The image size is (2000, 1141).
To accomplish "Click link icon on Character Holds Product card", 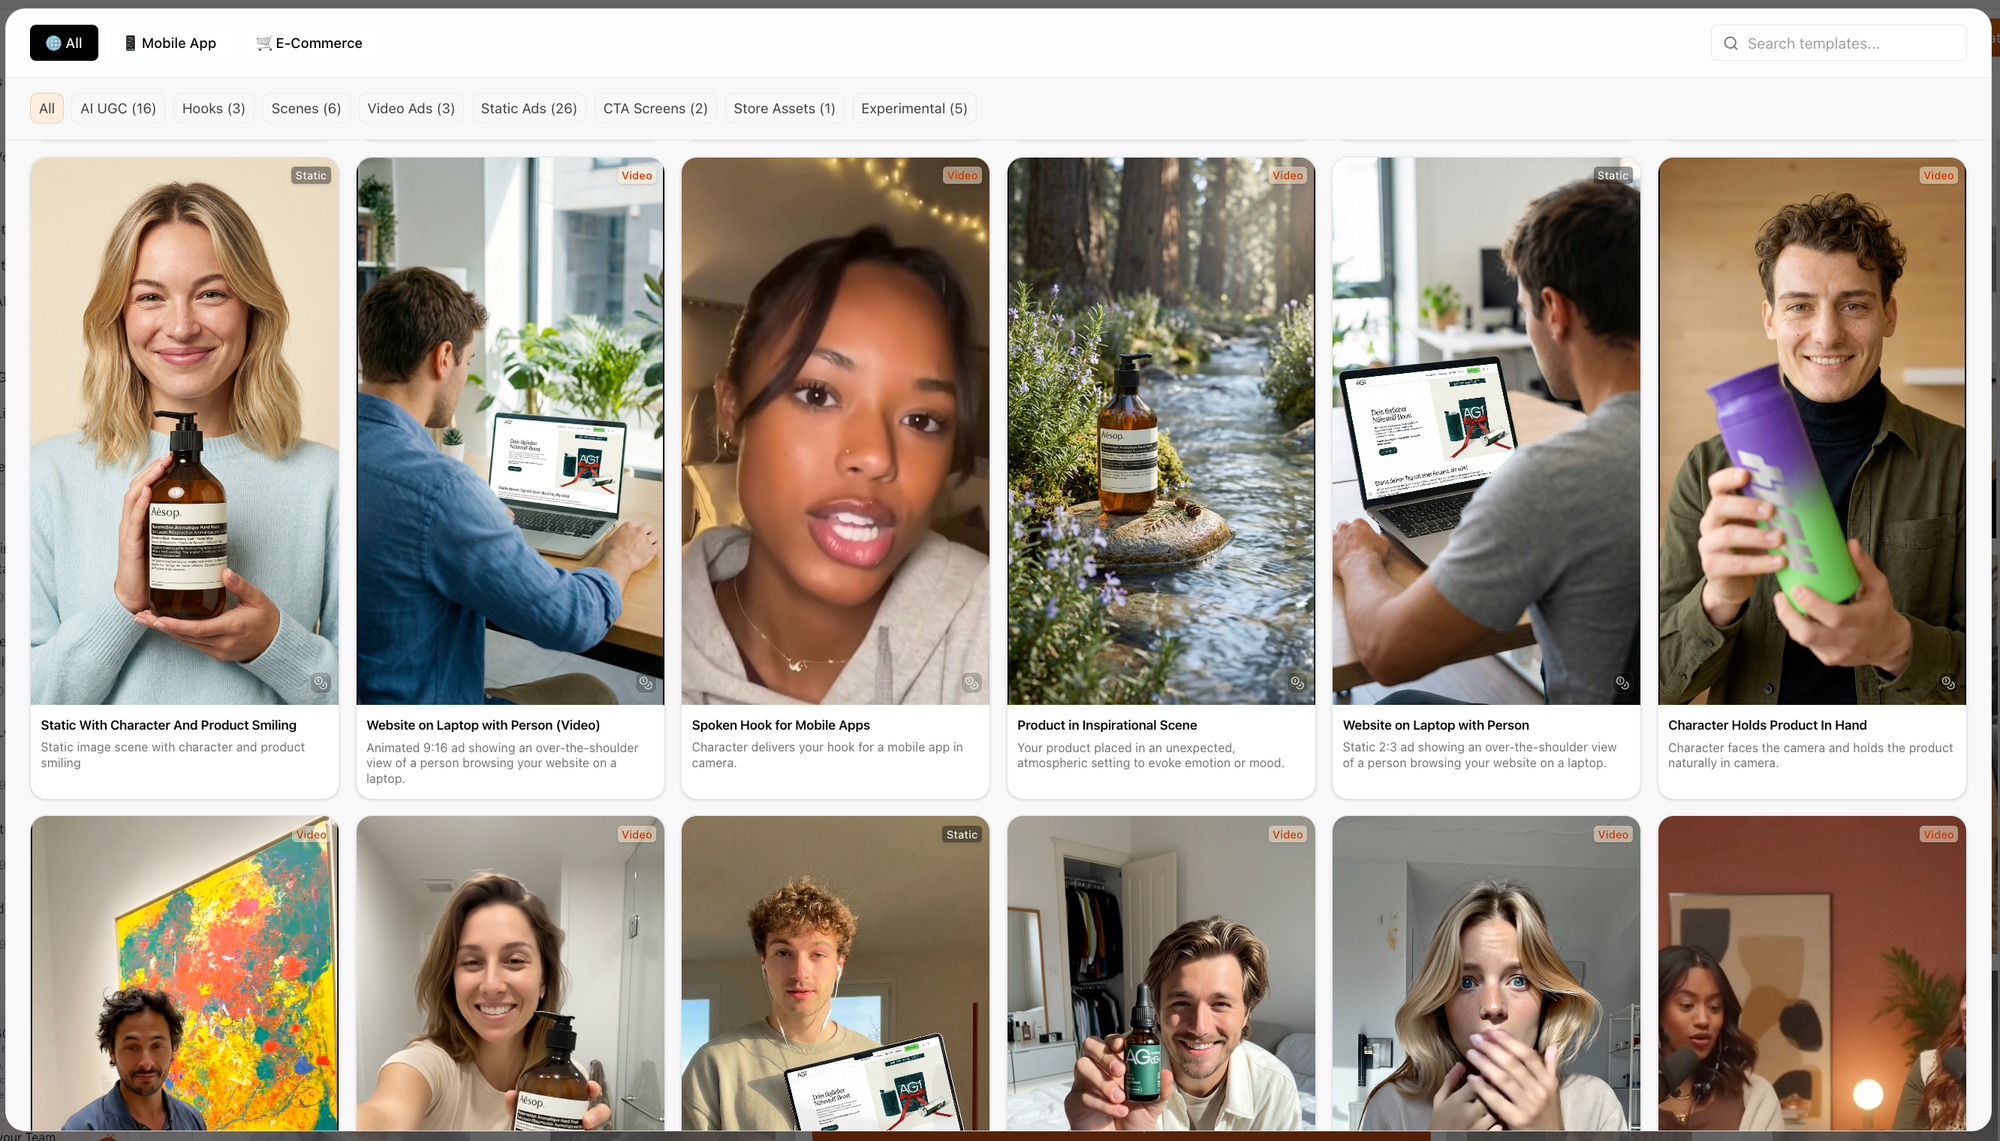I will pyautogui.click(x=1948, y=683).
